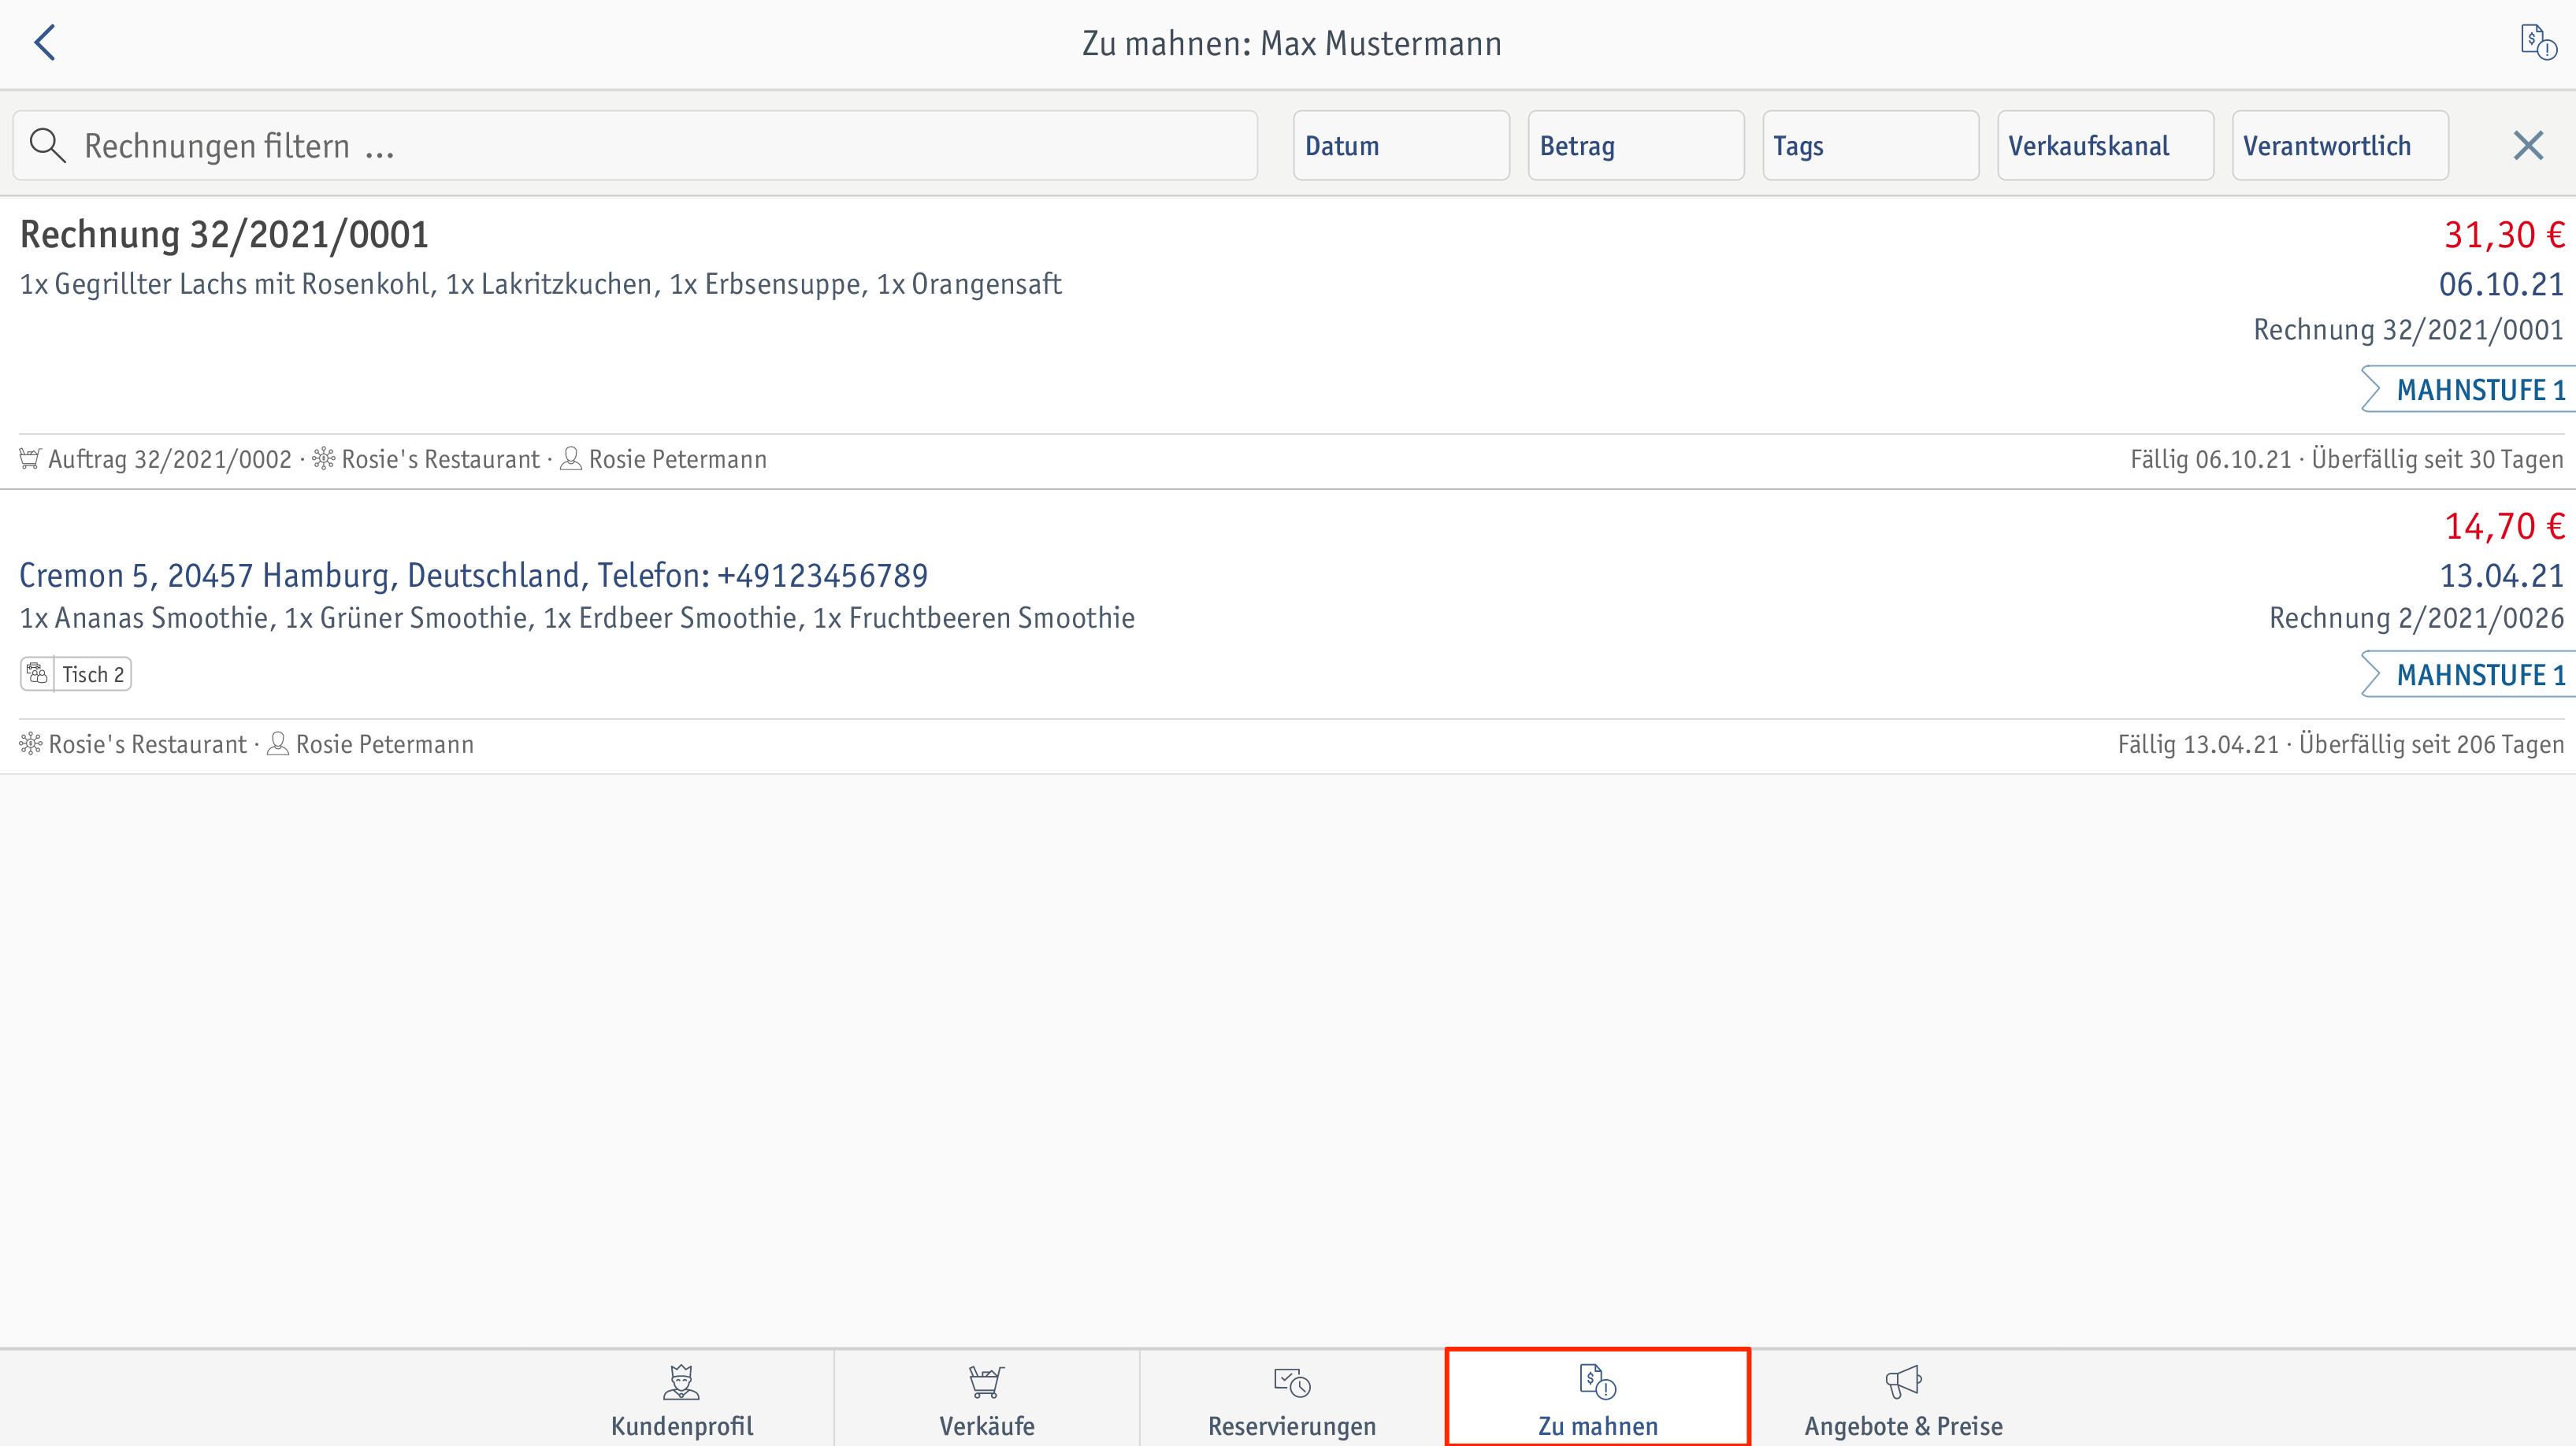Click the date 13.04.21
Viewport: 2576px width, 1446px height.
click(x=2501, y=575)
